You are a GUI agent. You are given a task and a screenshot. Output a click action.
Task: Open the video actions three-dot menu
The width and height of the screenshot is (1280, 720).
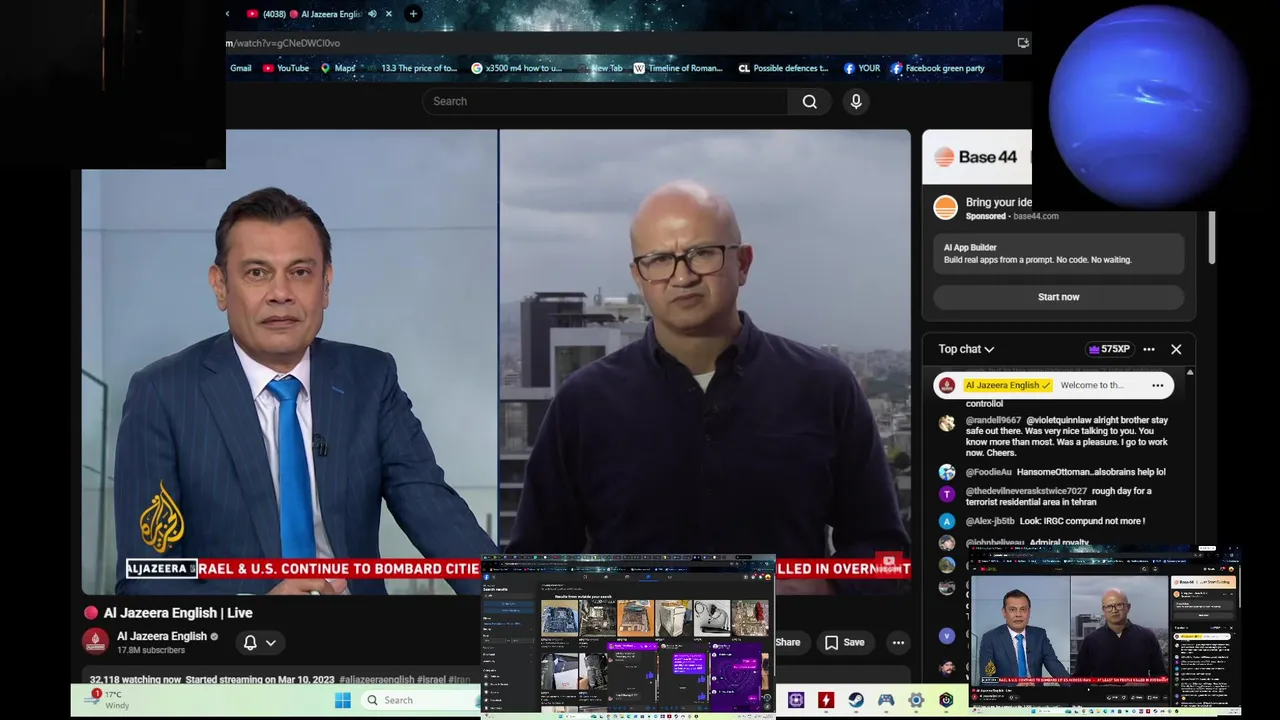(x=898, y=642)
